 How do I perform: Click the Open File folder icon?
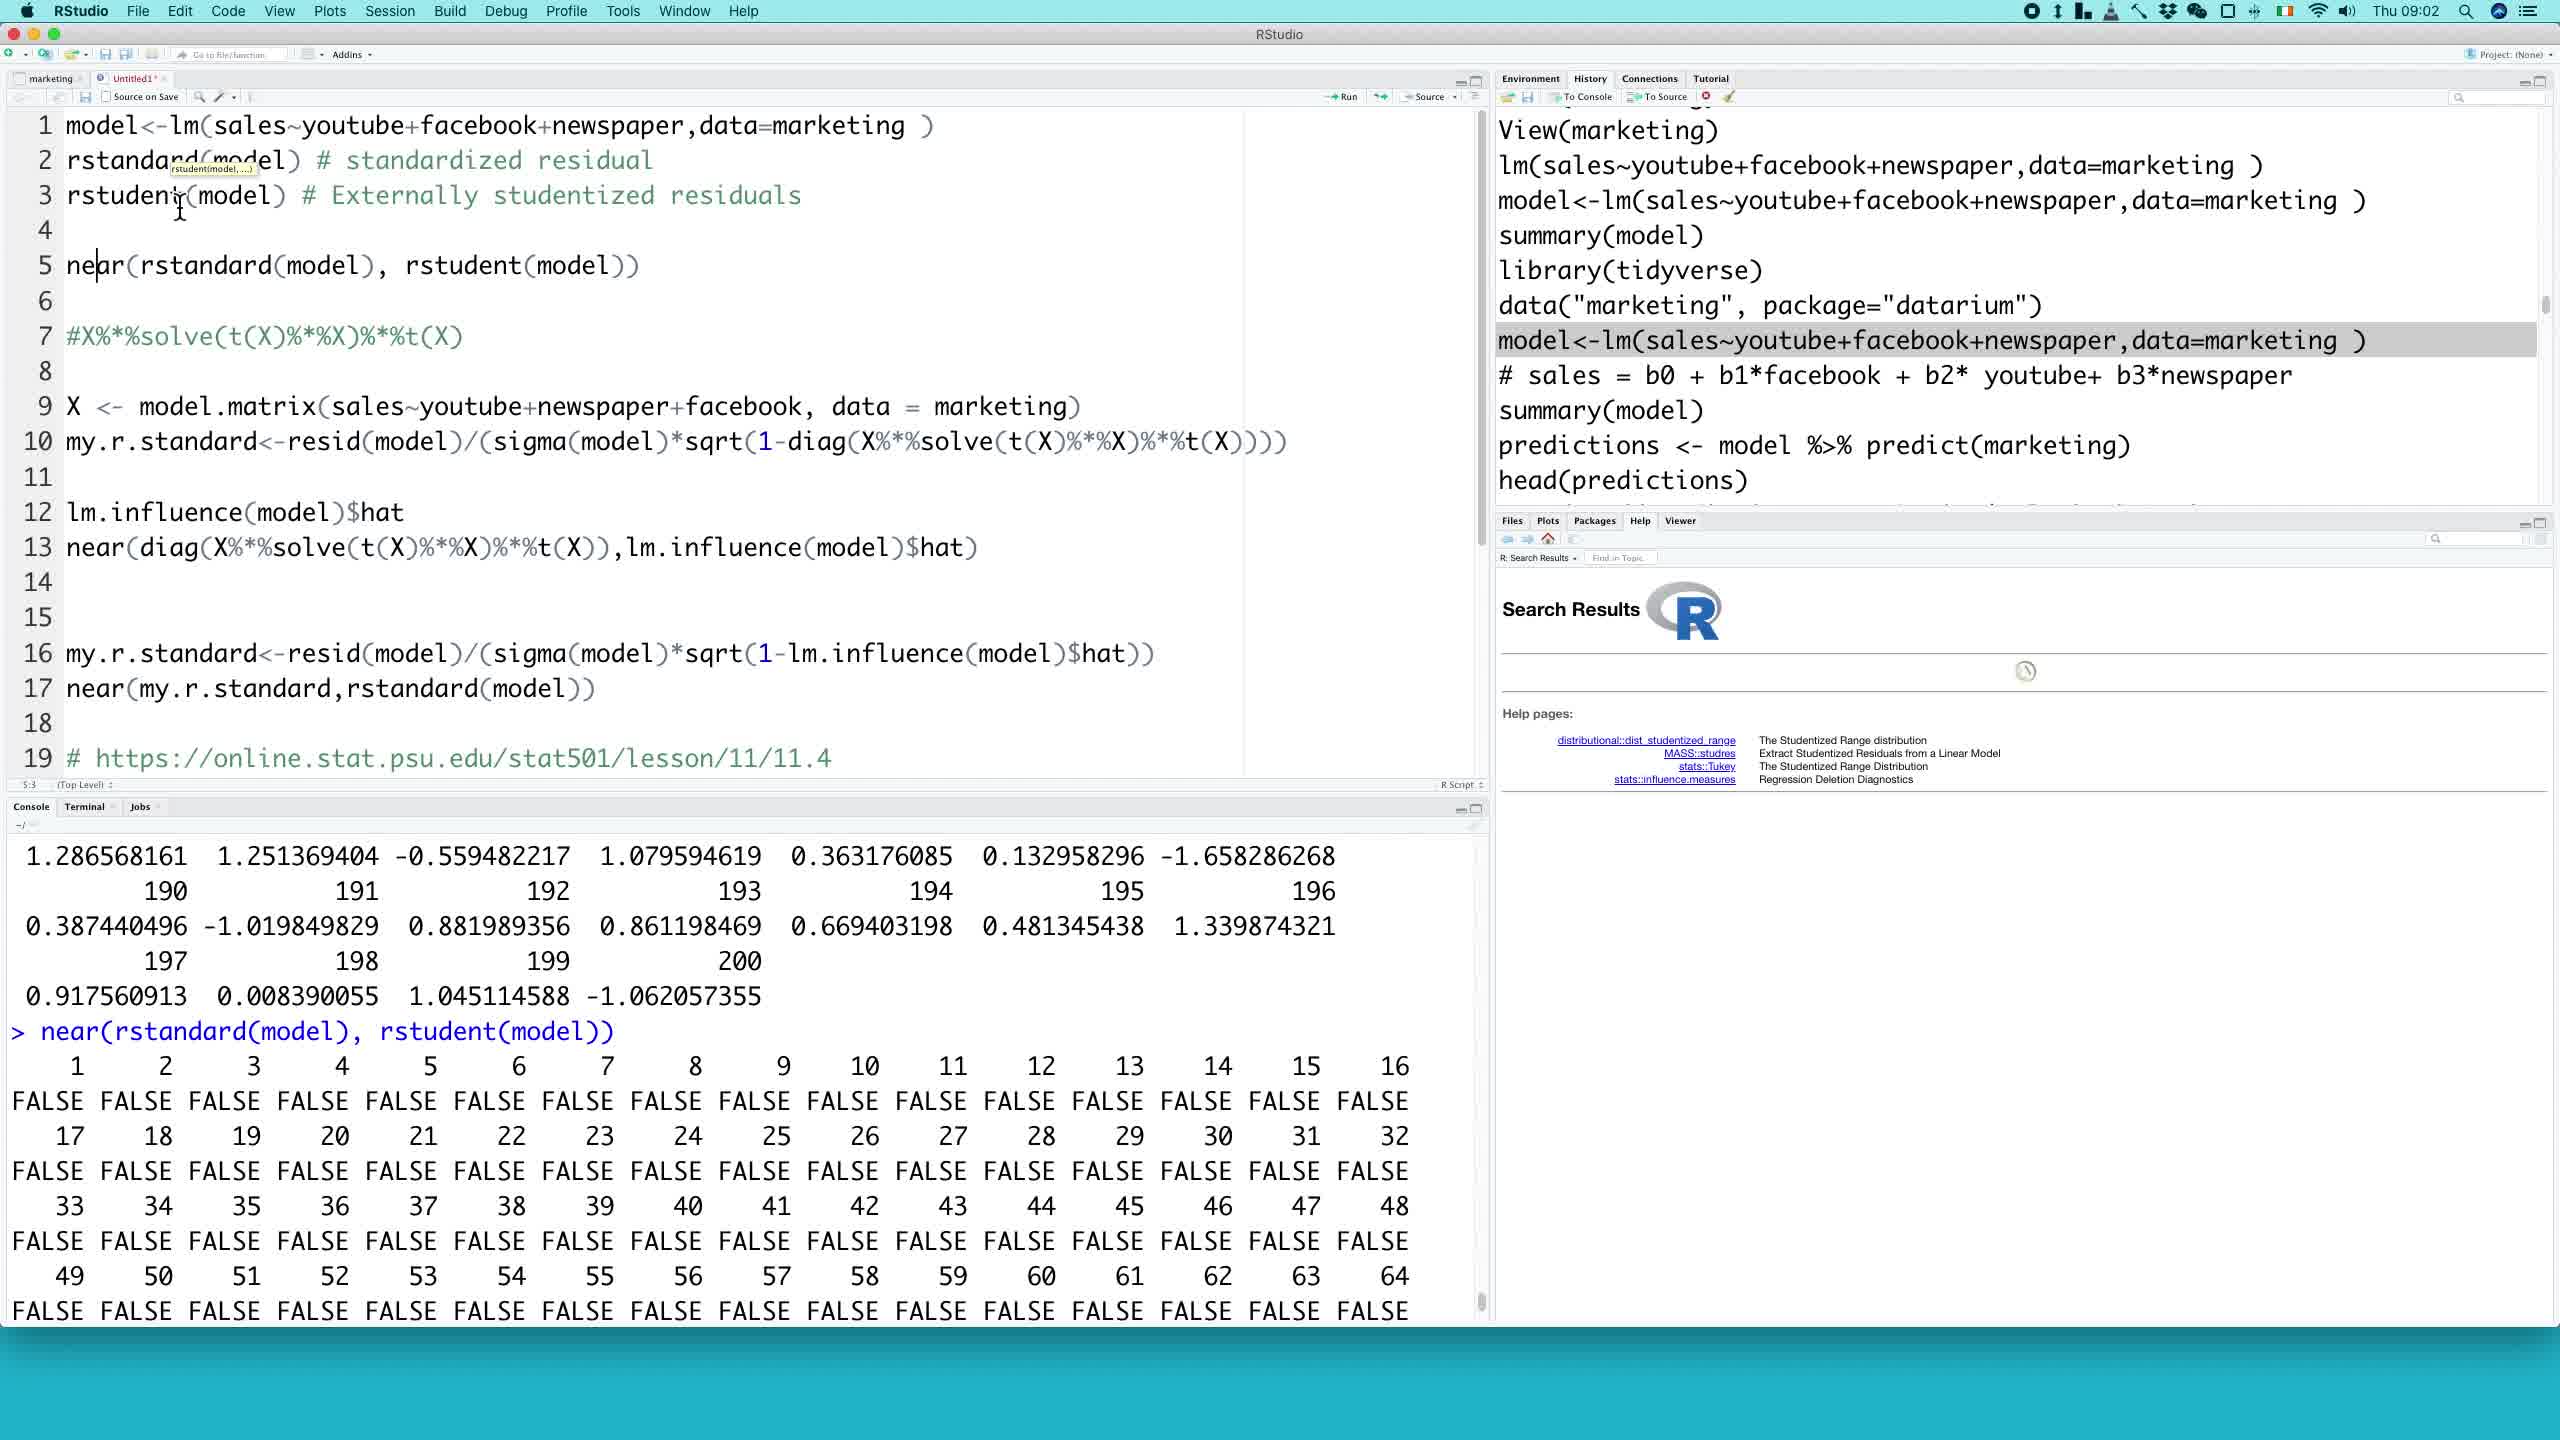pyautogui.click(x=70, y=54)
